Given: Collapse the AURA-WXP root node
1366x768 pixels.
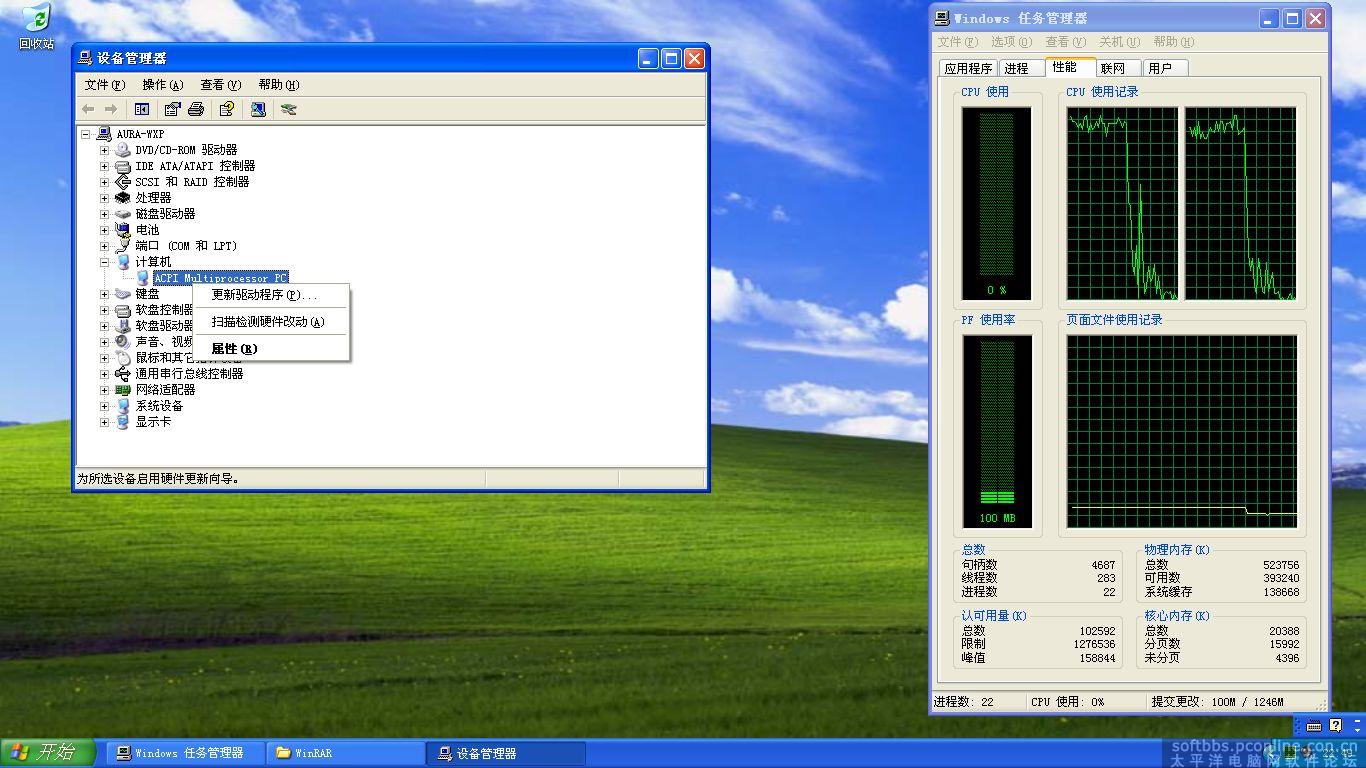Looking at the screenshot, I should tap(87, 134).
